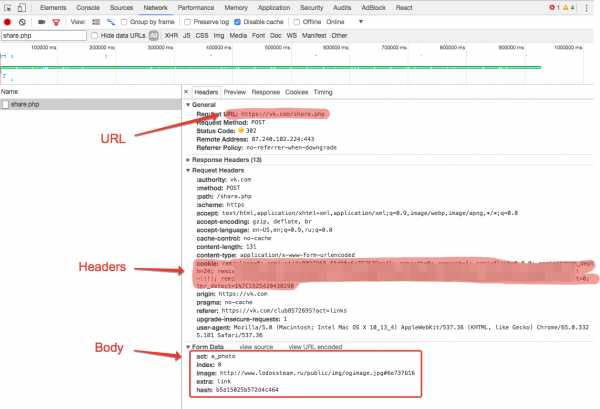The width and height of the screenshot is (600, 409).
Task: Filter requests by JS
Action: 187,36
